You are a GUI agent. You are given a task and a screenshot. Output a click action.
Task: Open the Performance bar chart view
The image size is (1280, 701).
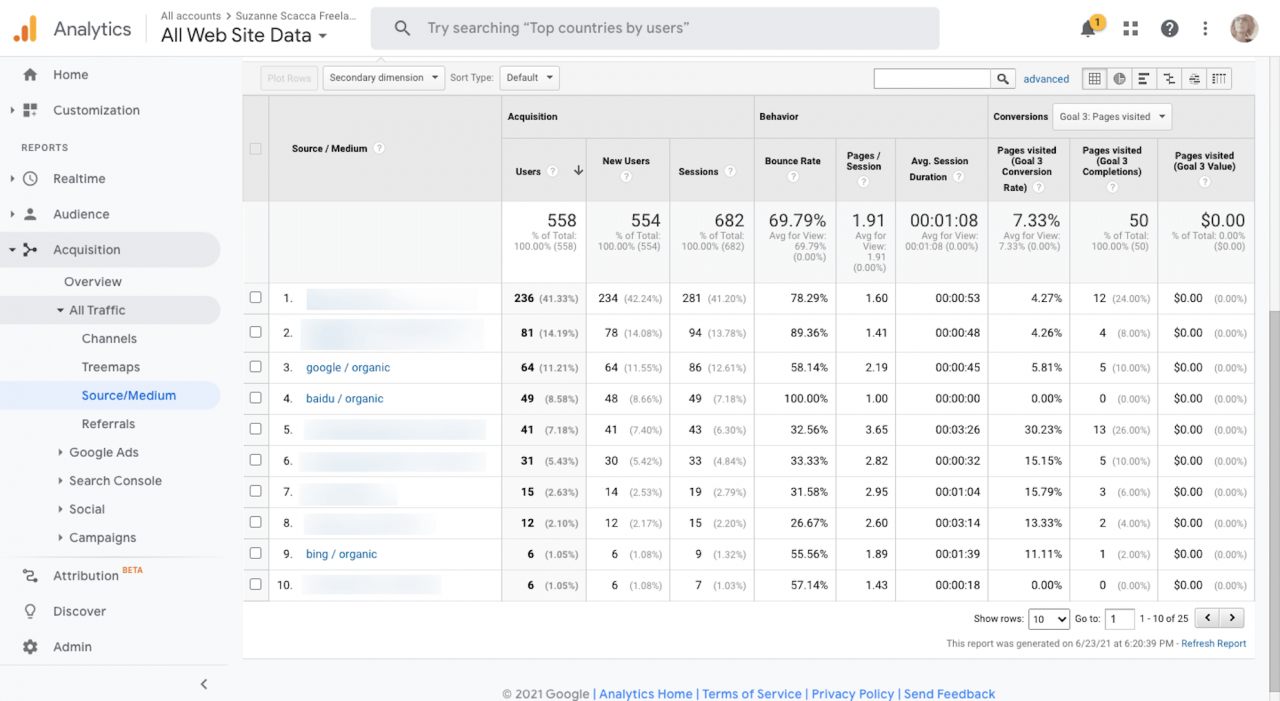[x=1144, y=78]
